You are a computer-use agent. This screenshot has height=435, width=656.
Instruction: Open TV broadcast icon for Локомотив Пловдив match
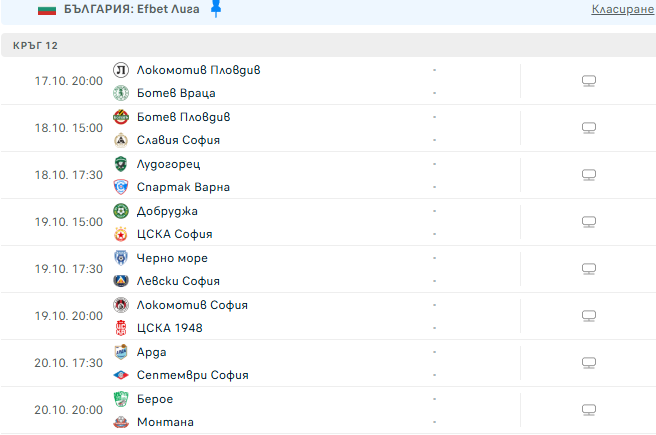tap(589, 81)
